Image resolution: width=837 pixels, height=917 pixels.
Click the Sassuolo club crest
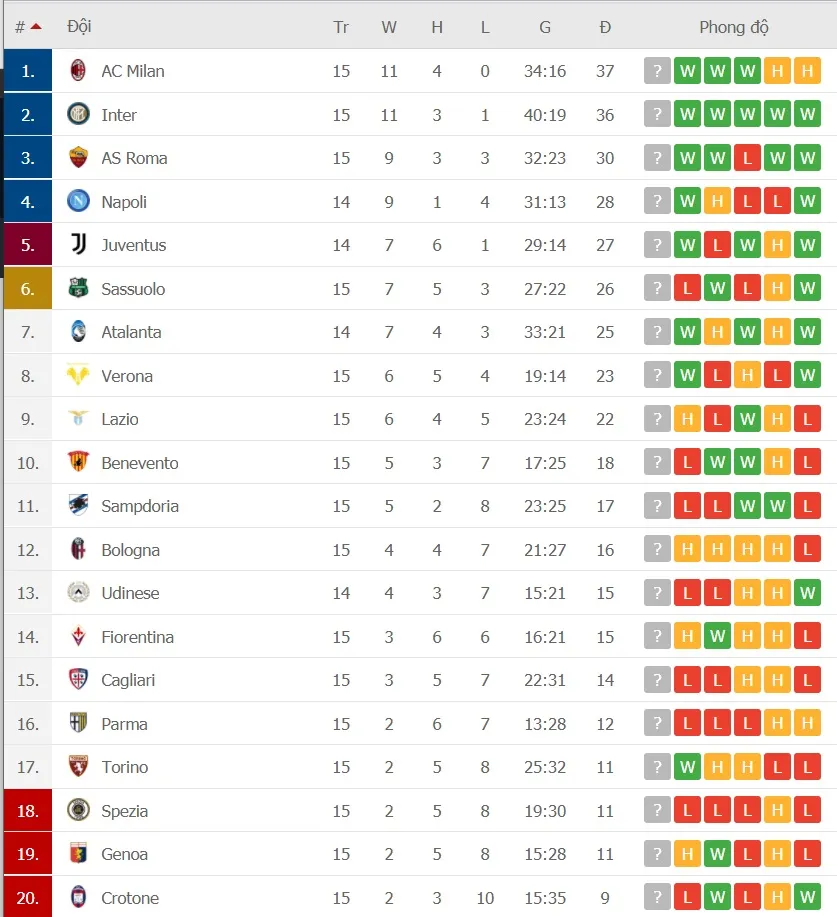pyautogui.click(x=78, y=289)
